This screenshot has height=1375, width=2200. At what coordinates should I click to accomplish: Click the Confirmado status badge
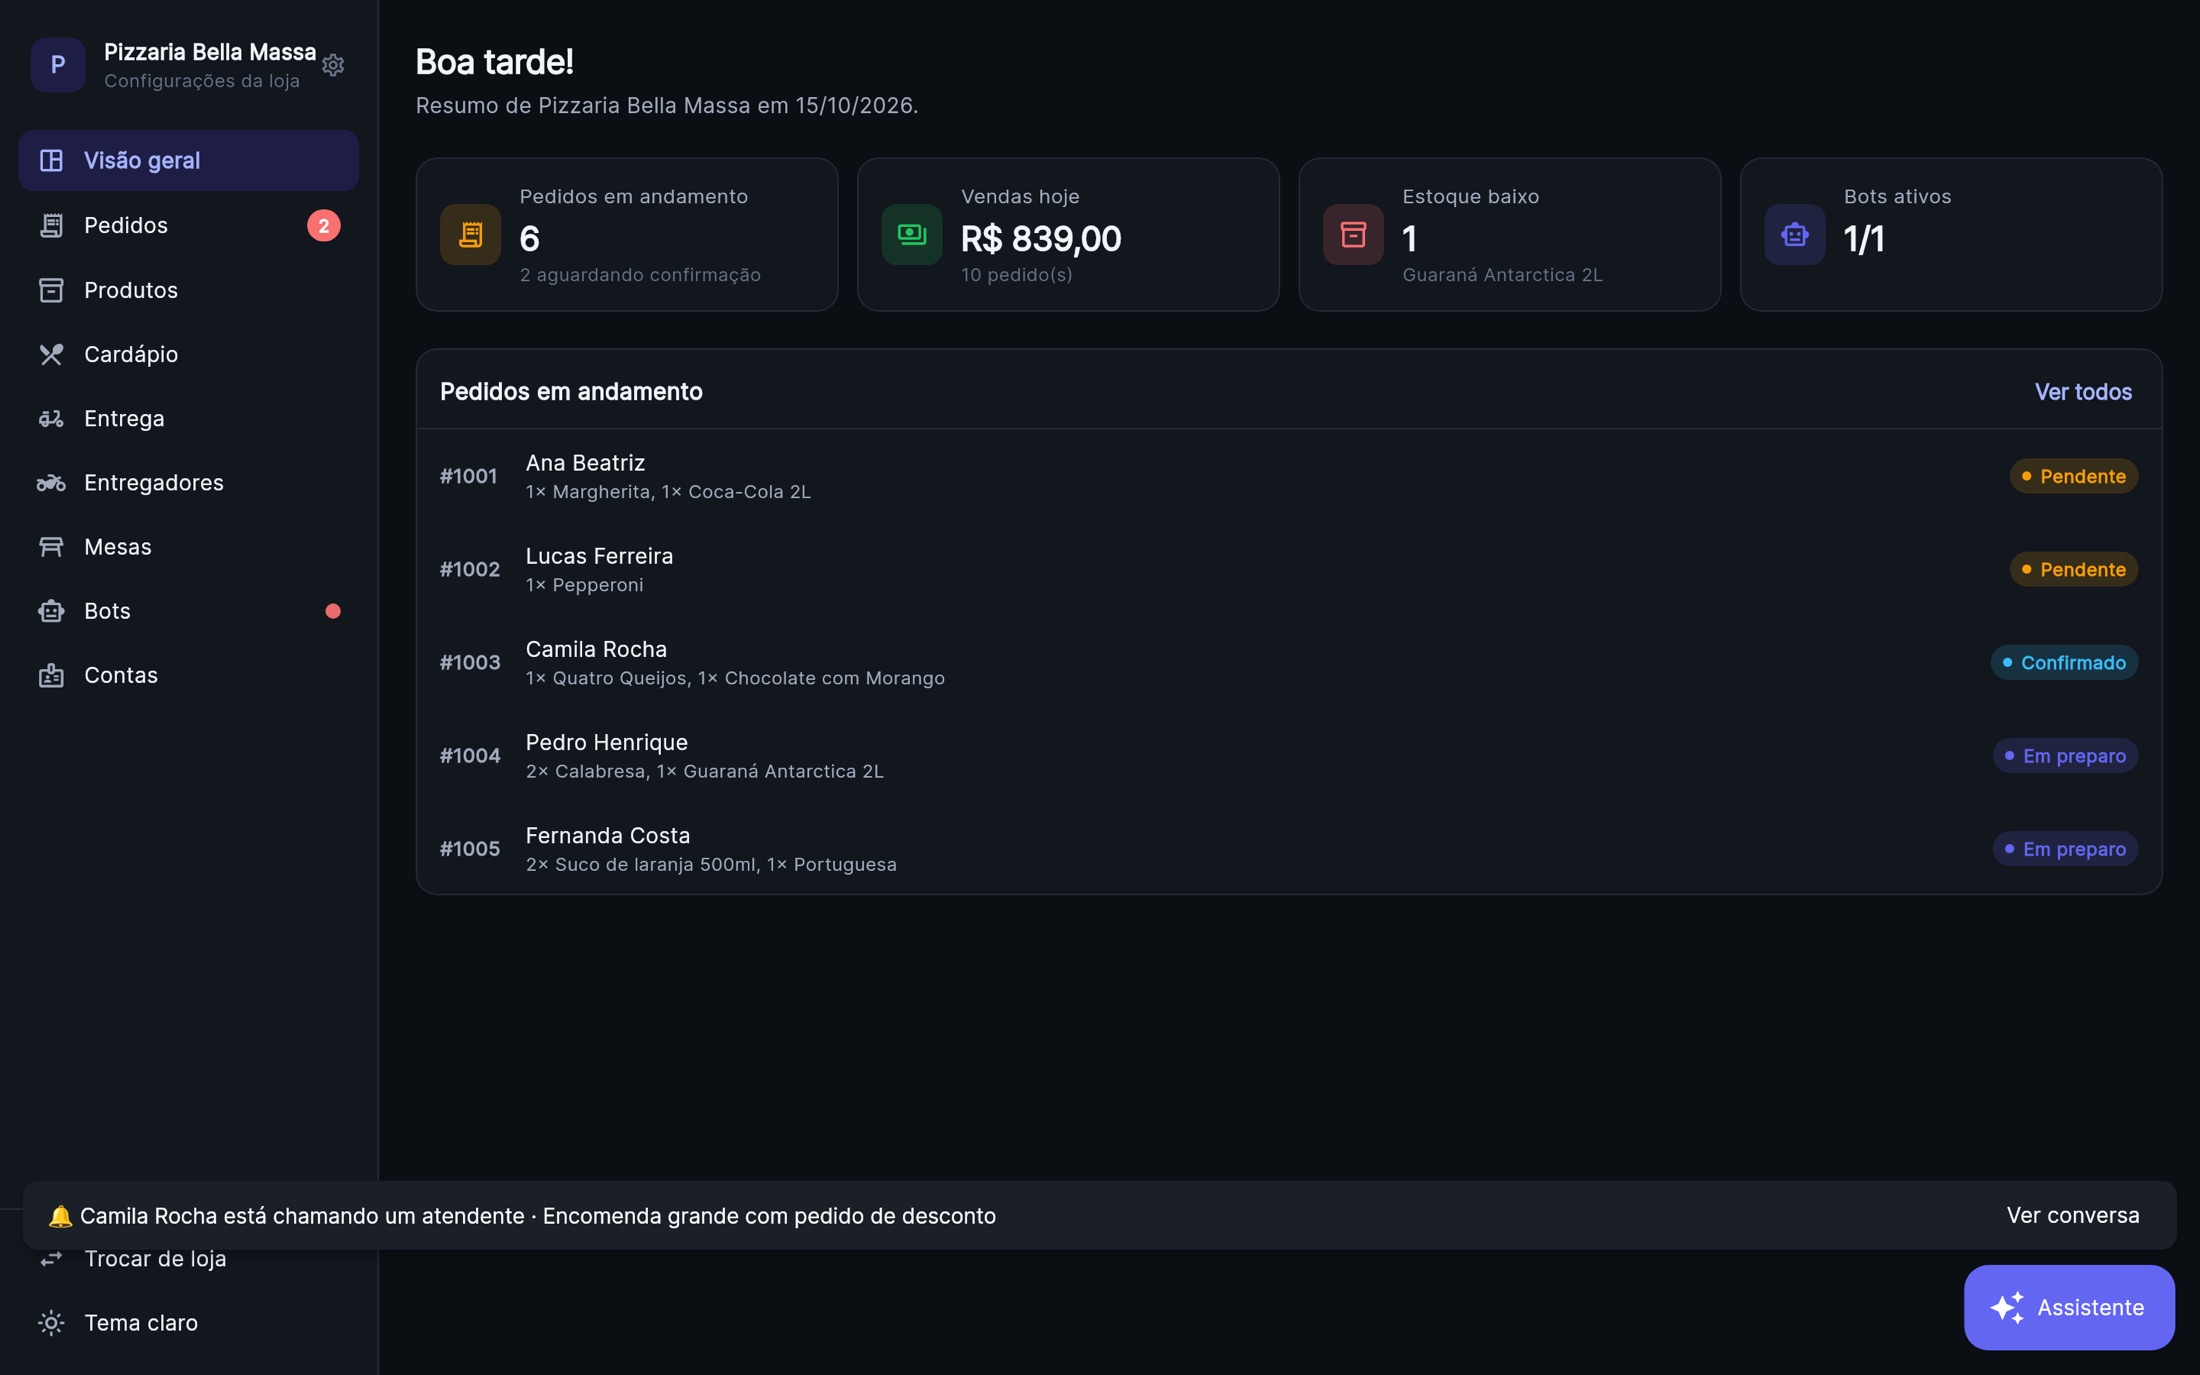[x=2064, y=662]
